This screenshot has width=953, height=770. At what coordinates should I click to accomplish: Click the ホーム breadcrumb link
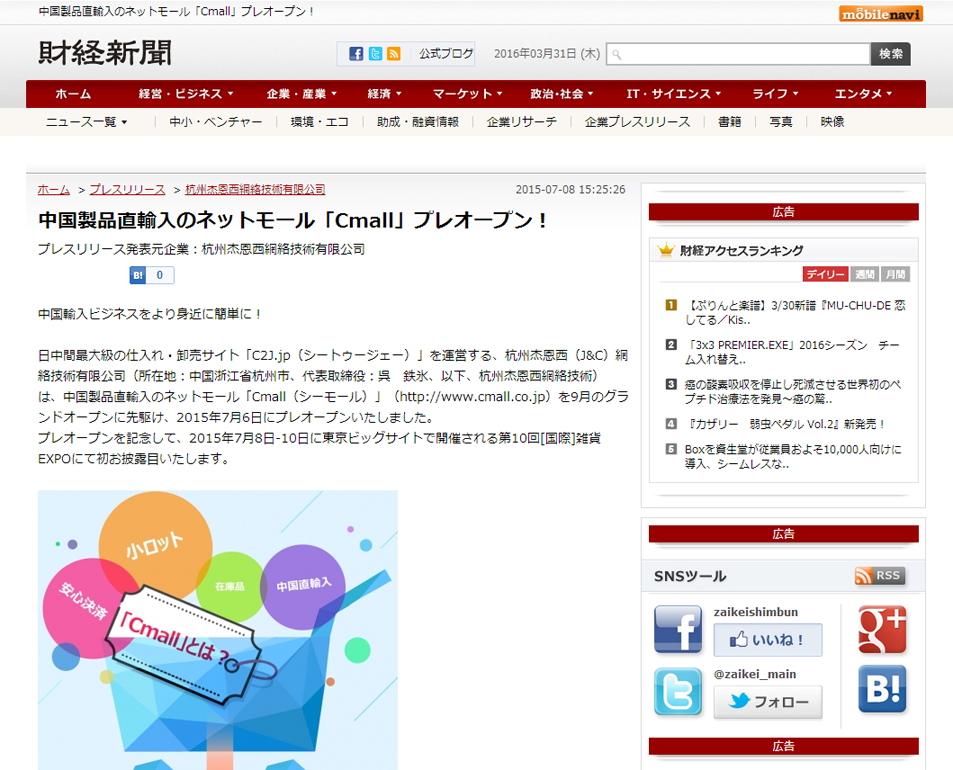click(53, 190)
